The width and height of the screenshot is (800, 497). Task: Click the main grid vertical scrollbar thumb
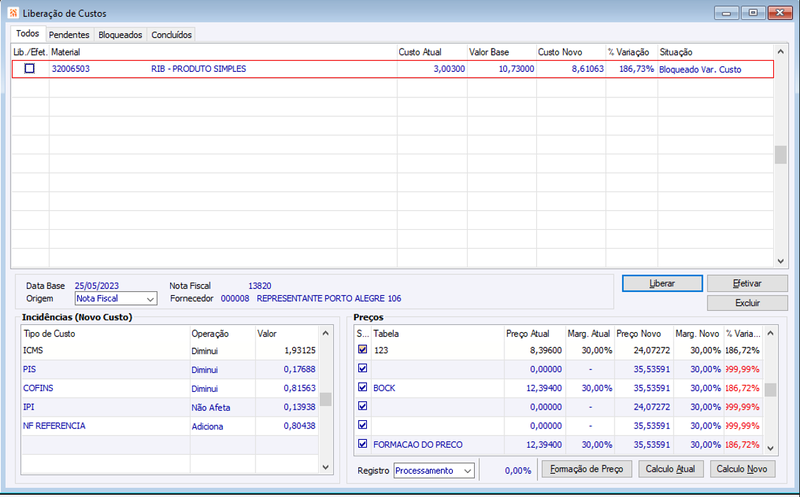[780, 155]
